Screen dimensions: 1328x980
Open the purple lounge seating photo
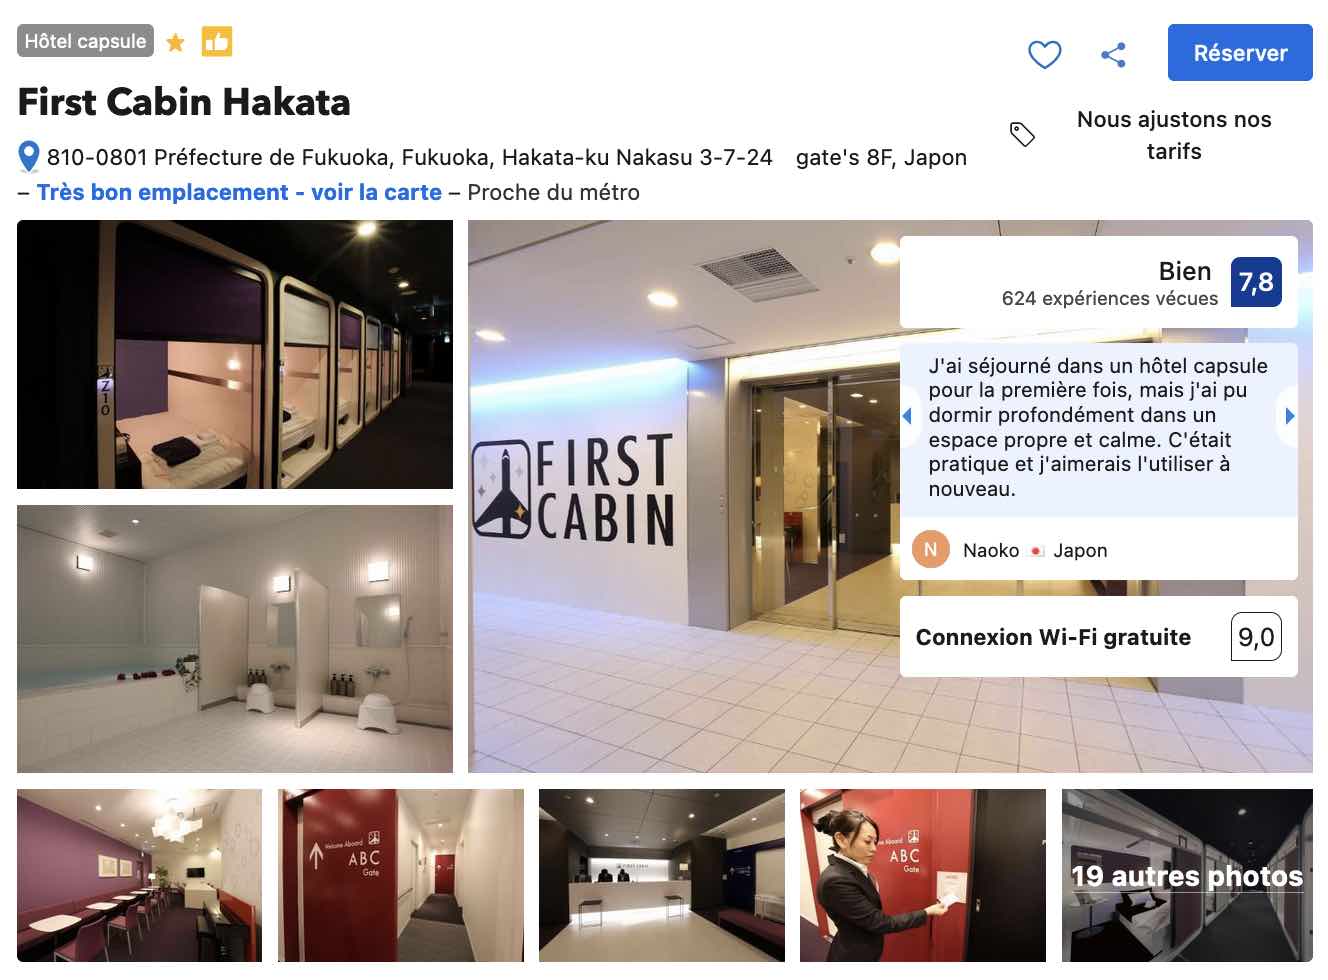(x=139, y=875)
